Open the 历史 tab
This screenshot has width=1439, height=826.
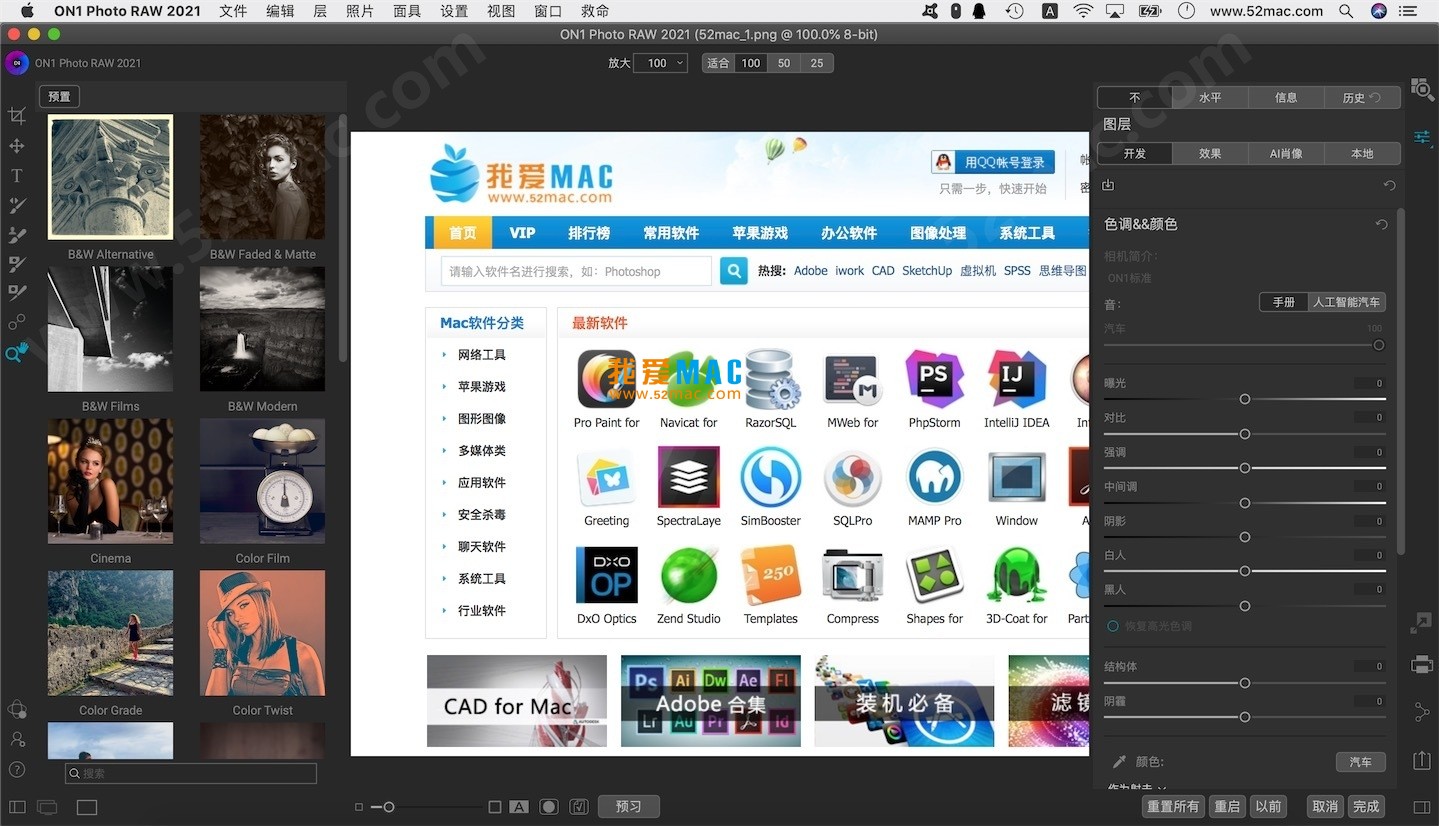[x=1362, y=98]
